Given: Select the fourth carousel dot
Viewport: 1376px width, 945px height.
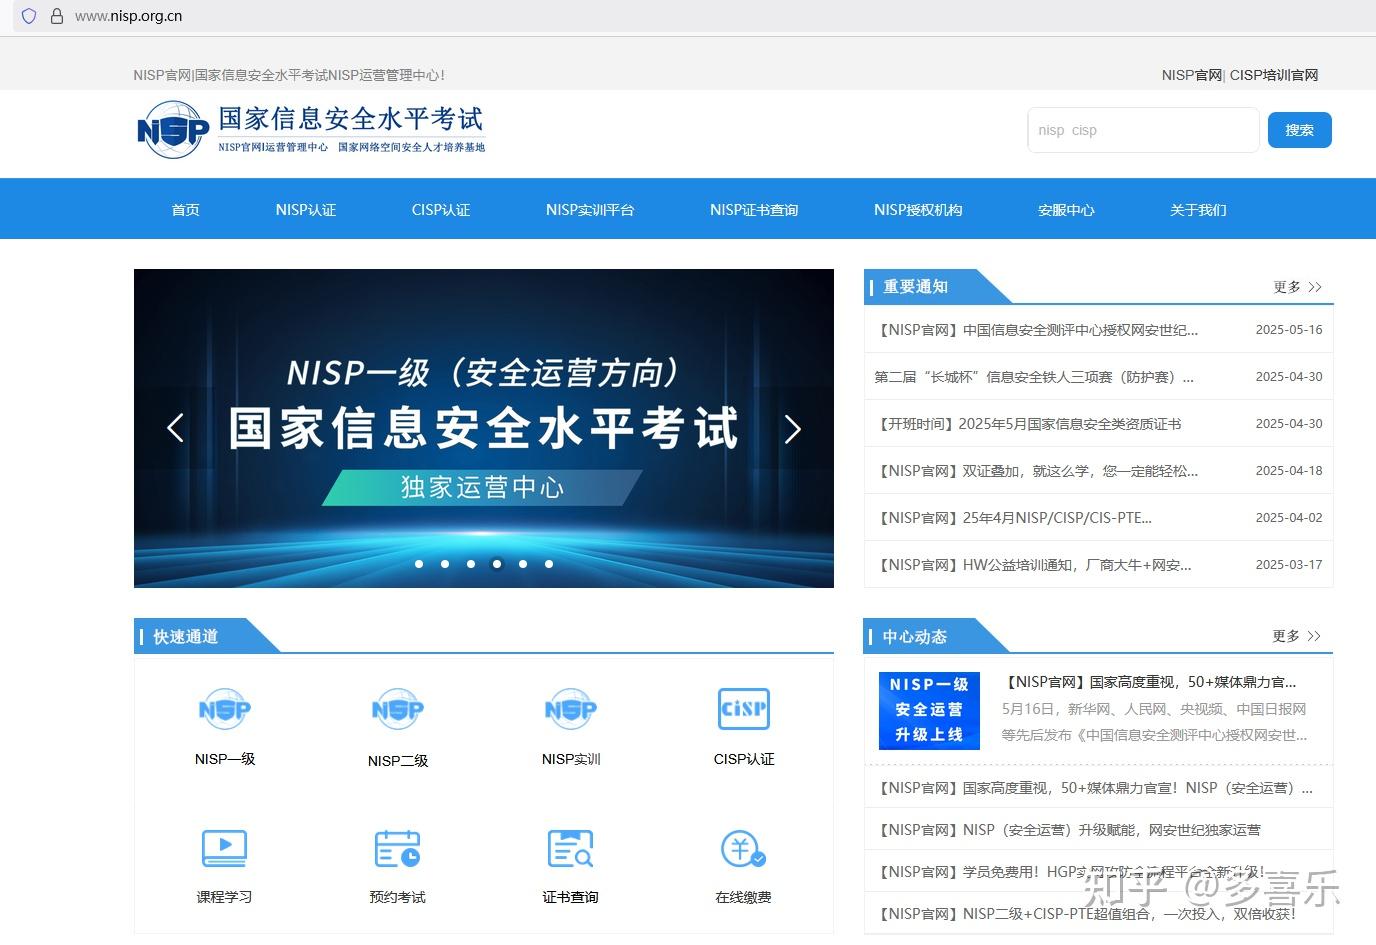Looking at the screenshot, I should [497, 564].
